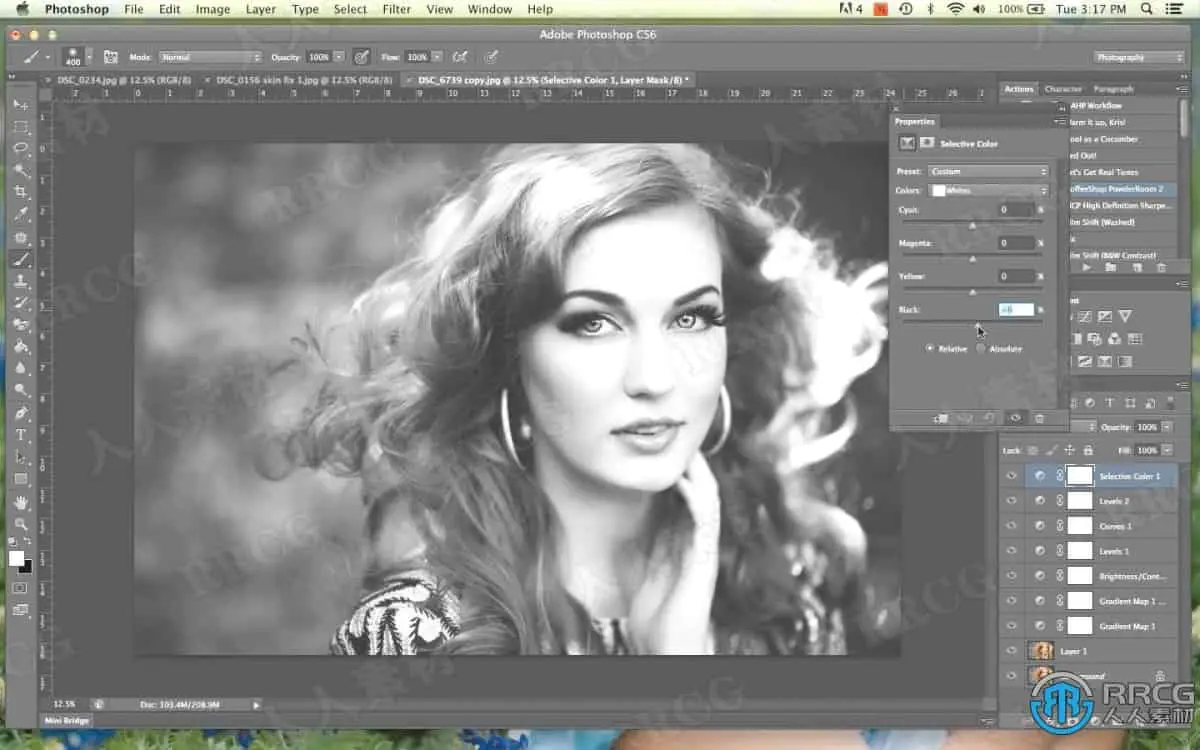Switch to DSC_0156 skin fix document tab

pyautogui.click(x=304, y=79)
